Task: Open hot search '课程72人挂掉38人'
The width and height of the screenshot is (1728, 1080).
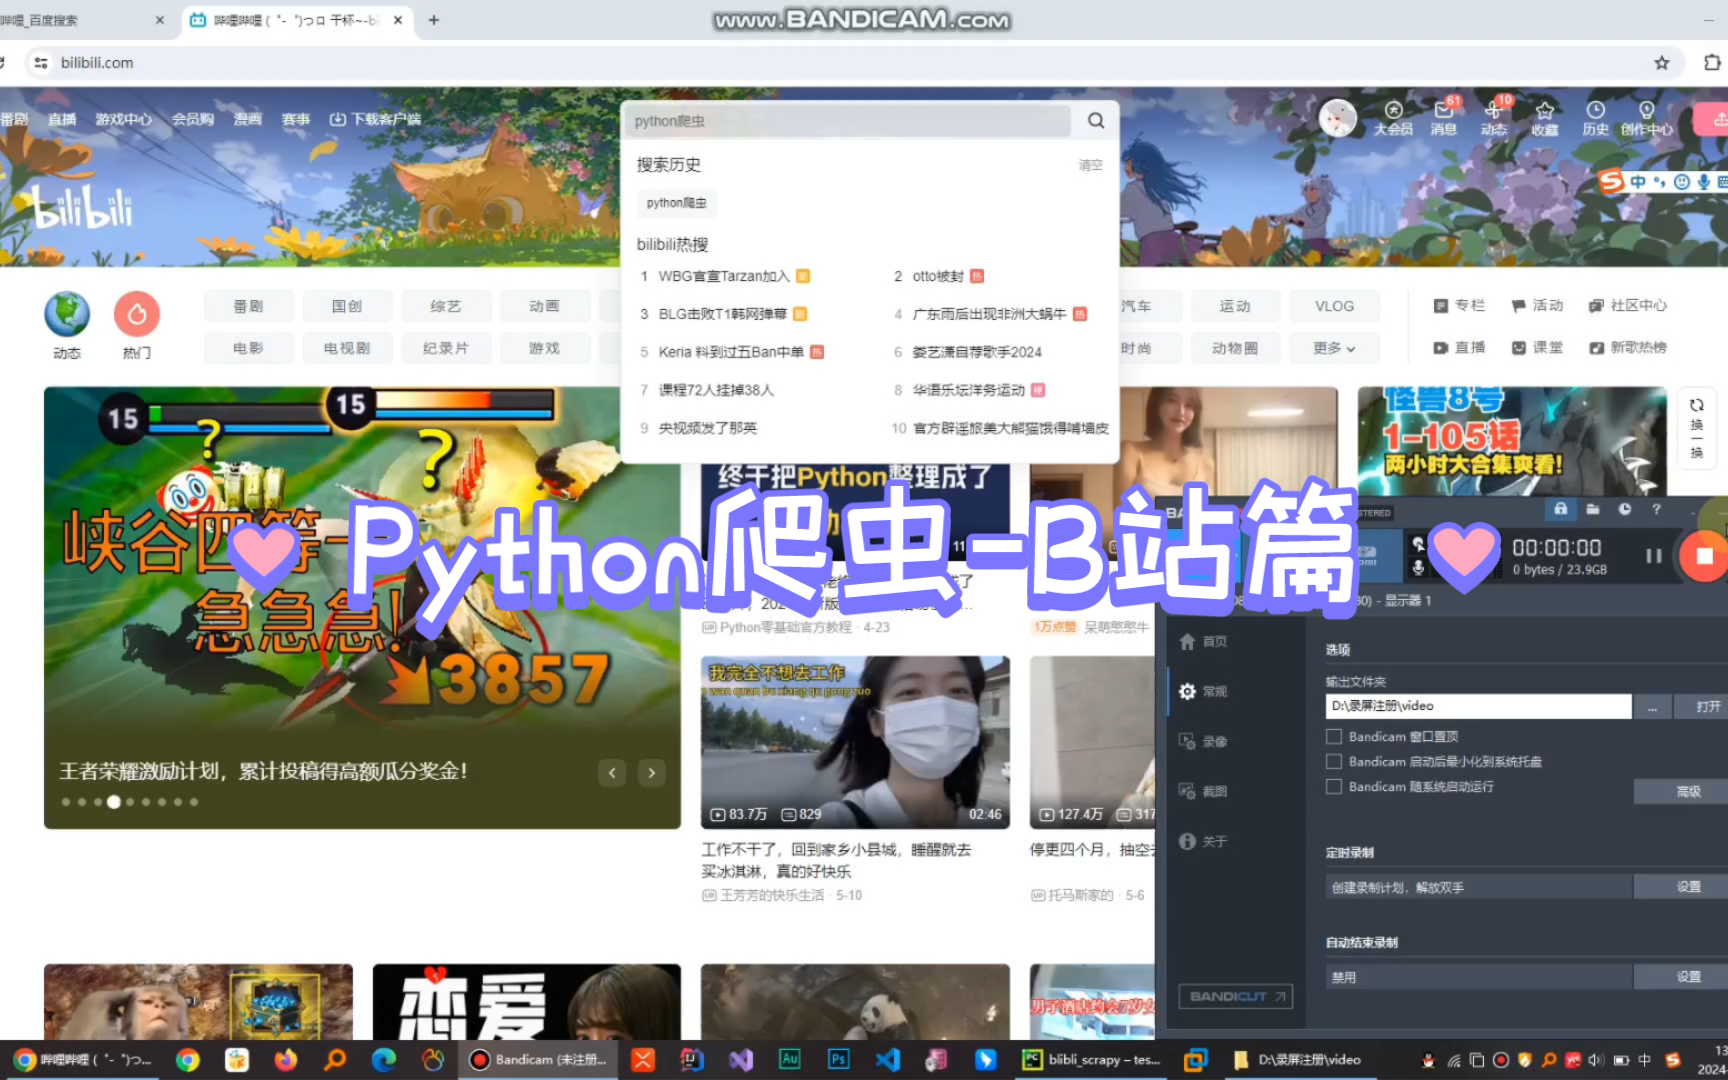Action: point(716,390)
